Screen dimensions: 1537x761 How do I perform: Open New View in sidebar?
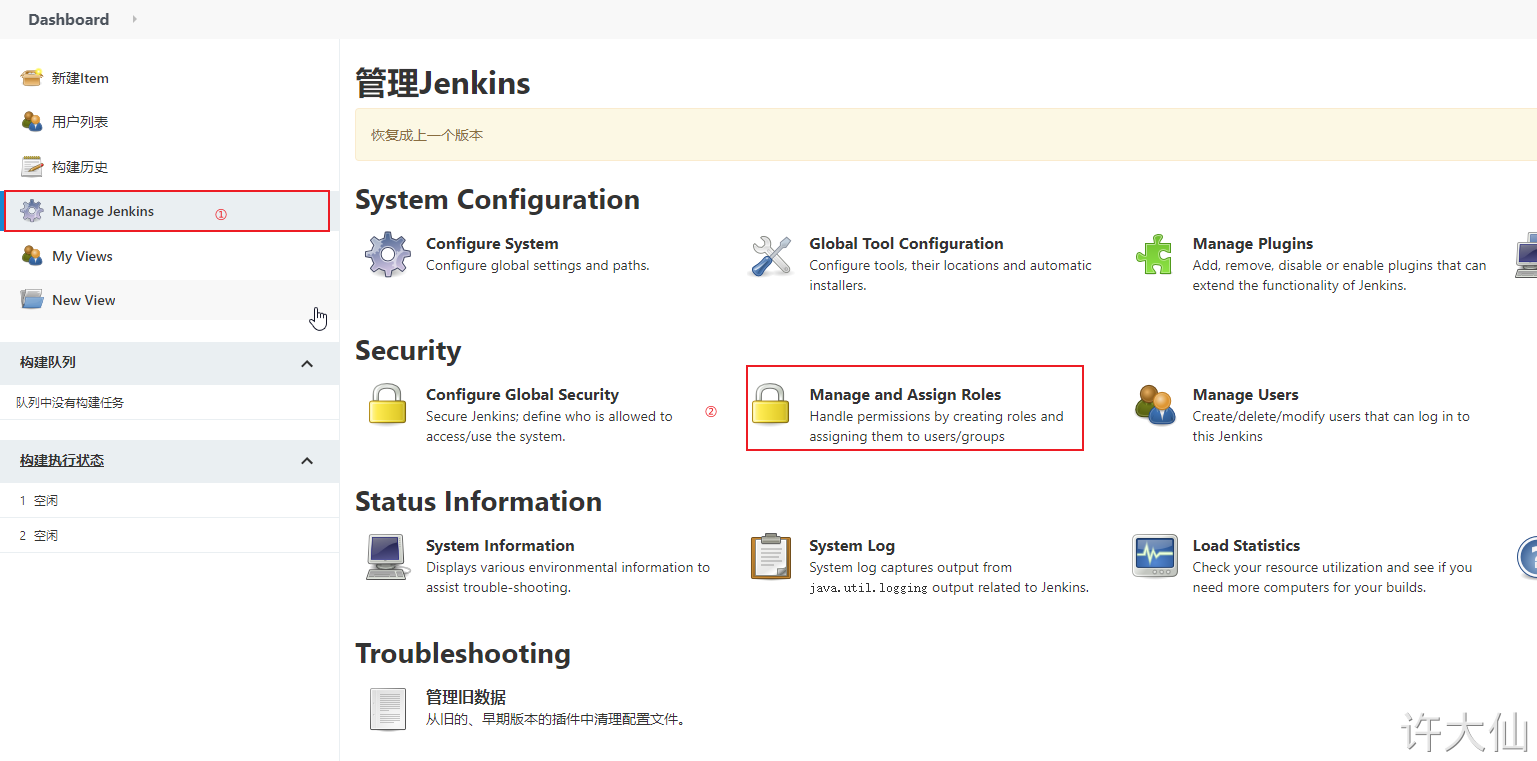[84, 300]
